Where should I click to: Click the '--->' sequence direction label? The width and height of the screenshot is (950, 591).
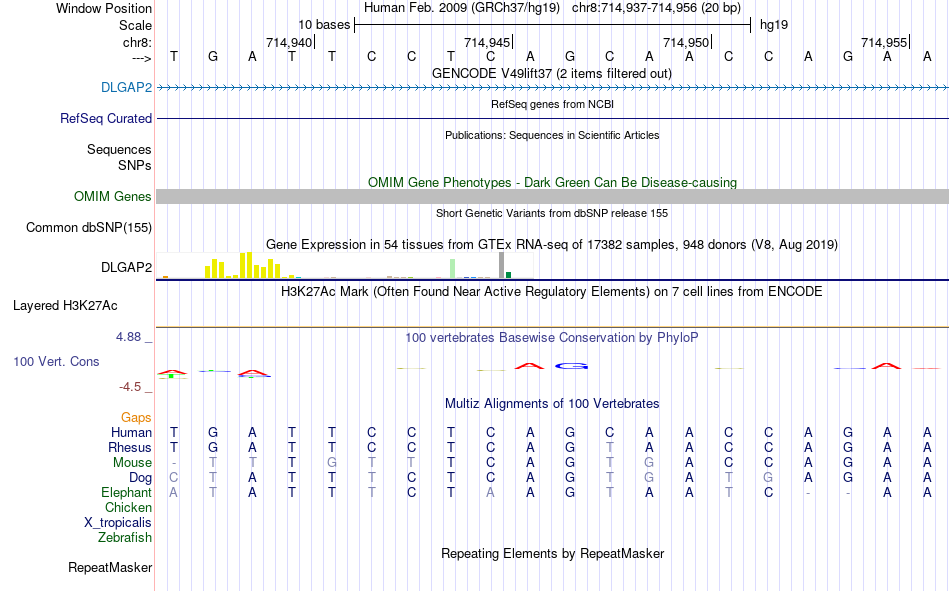point(142,58)
